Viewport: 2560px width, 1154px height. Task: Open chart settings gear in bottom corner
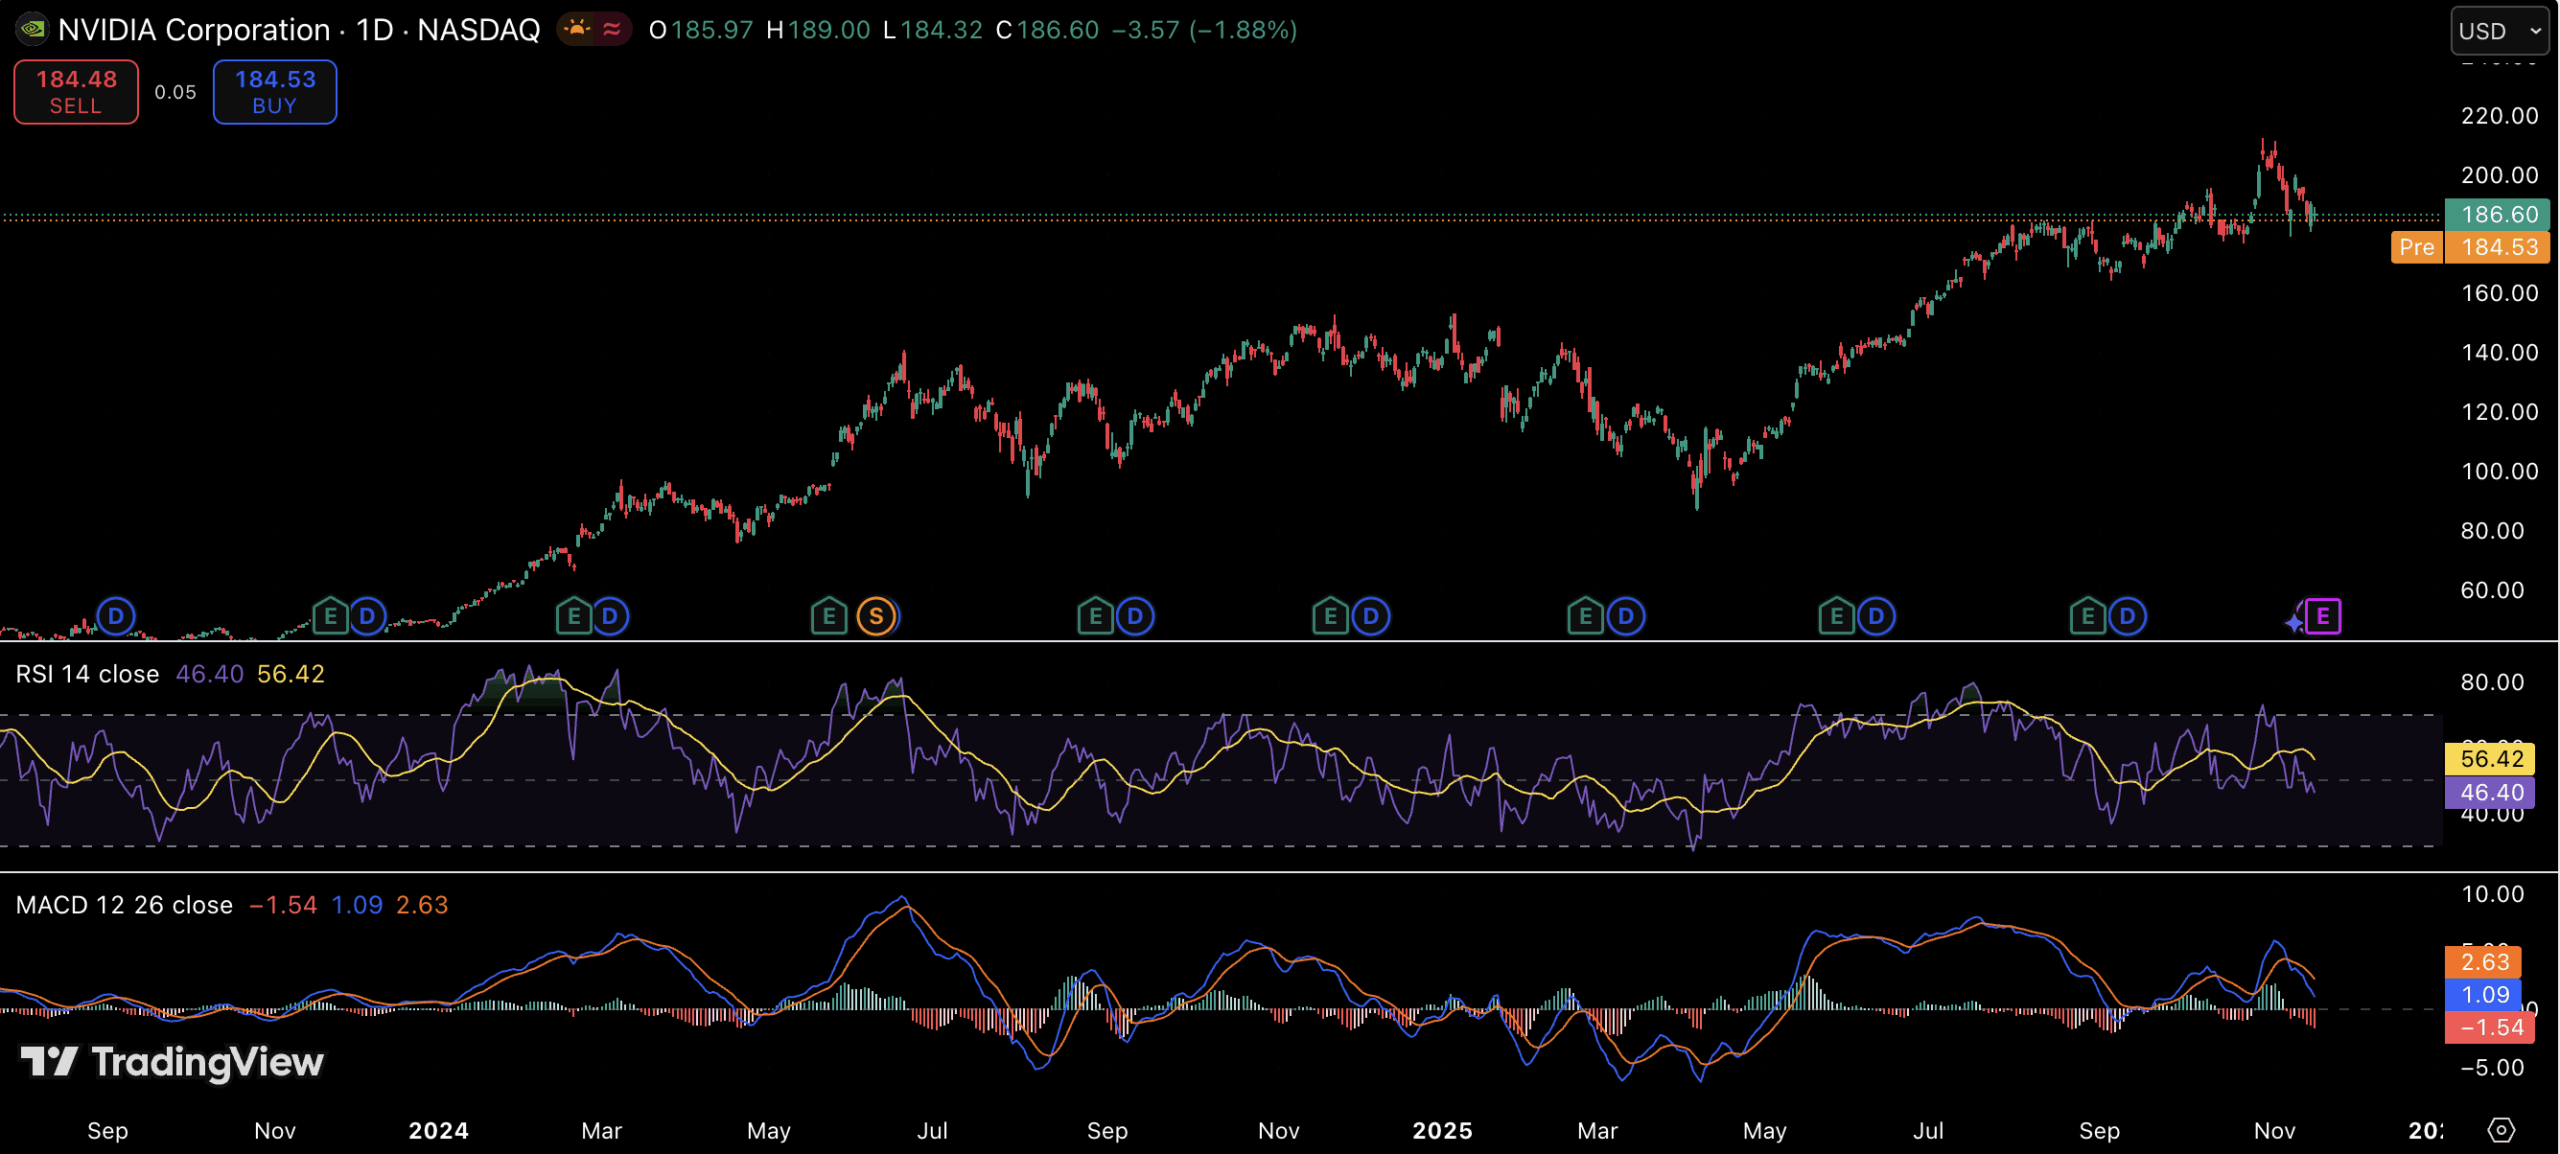click(x=2500, y=1130)
